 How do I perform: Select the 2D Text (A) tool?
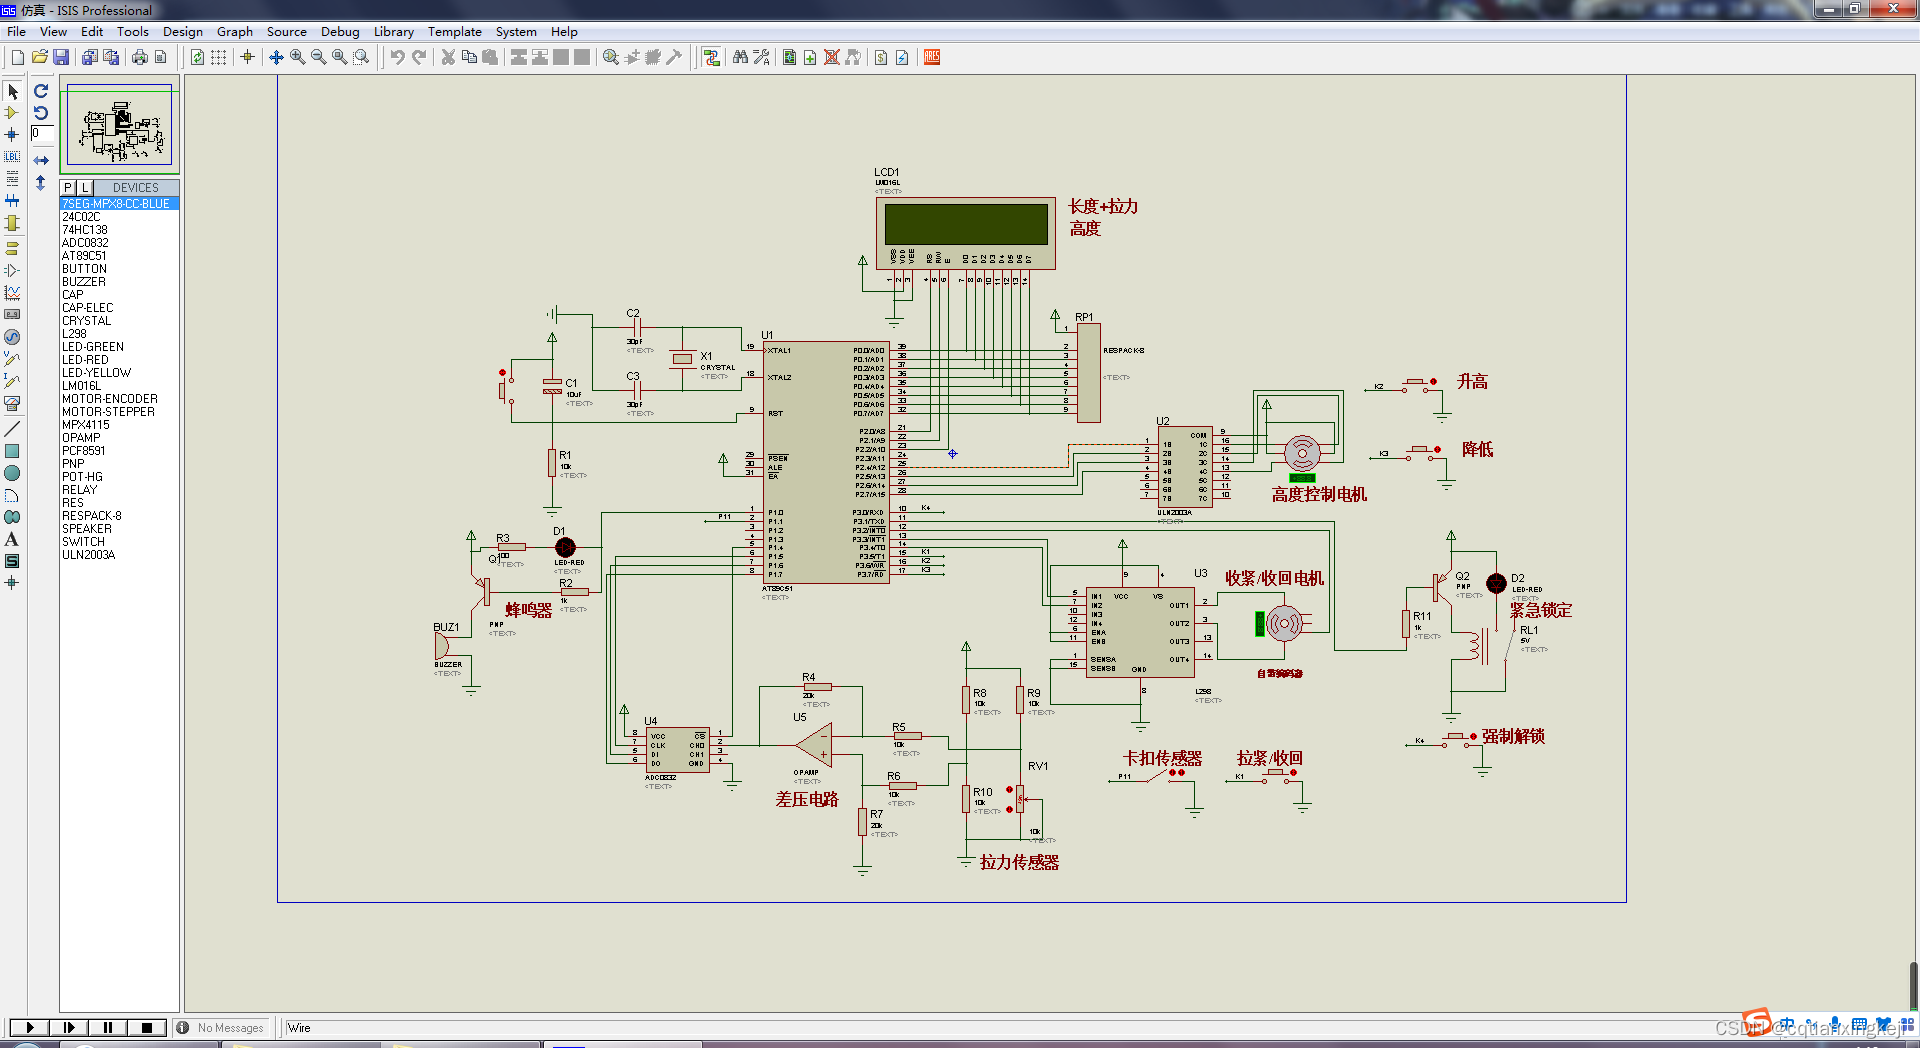click(x=12, y=539)
